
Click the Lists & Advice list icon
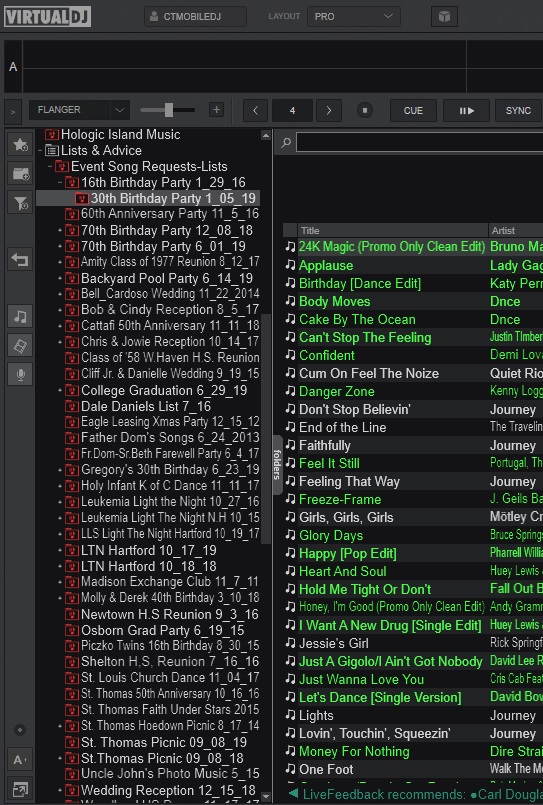point(52,150)
